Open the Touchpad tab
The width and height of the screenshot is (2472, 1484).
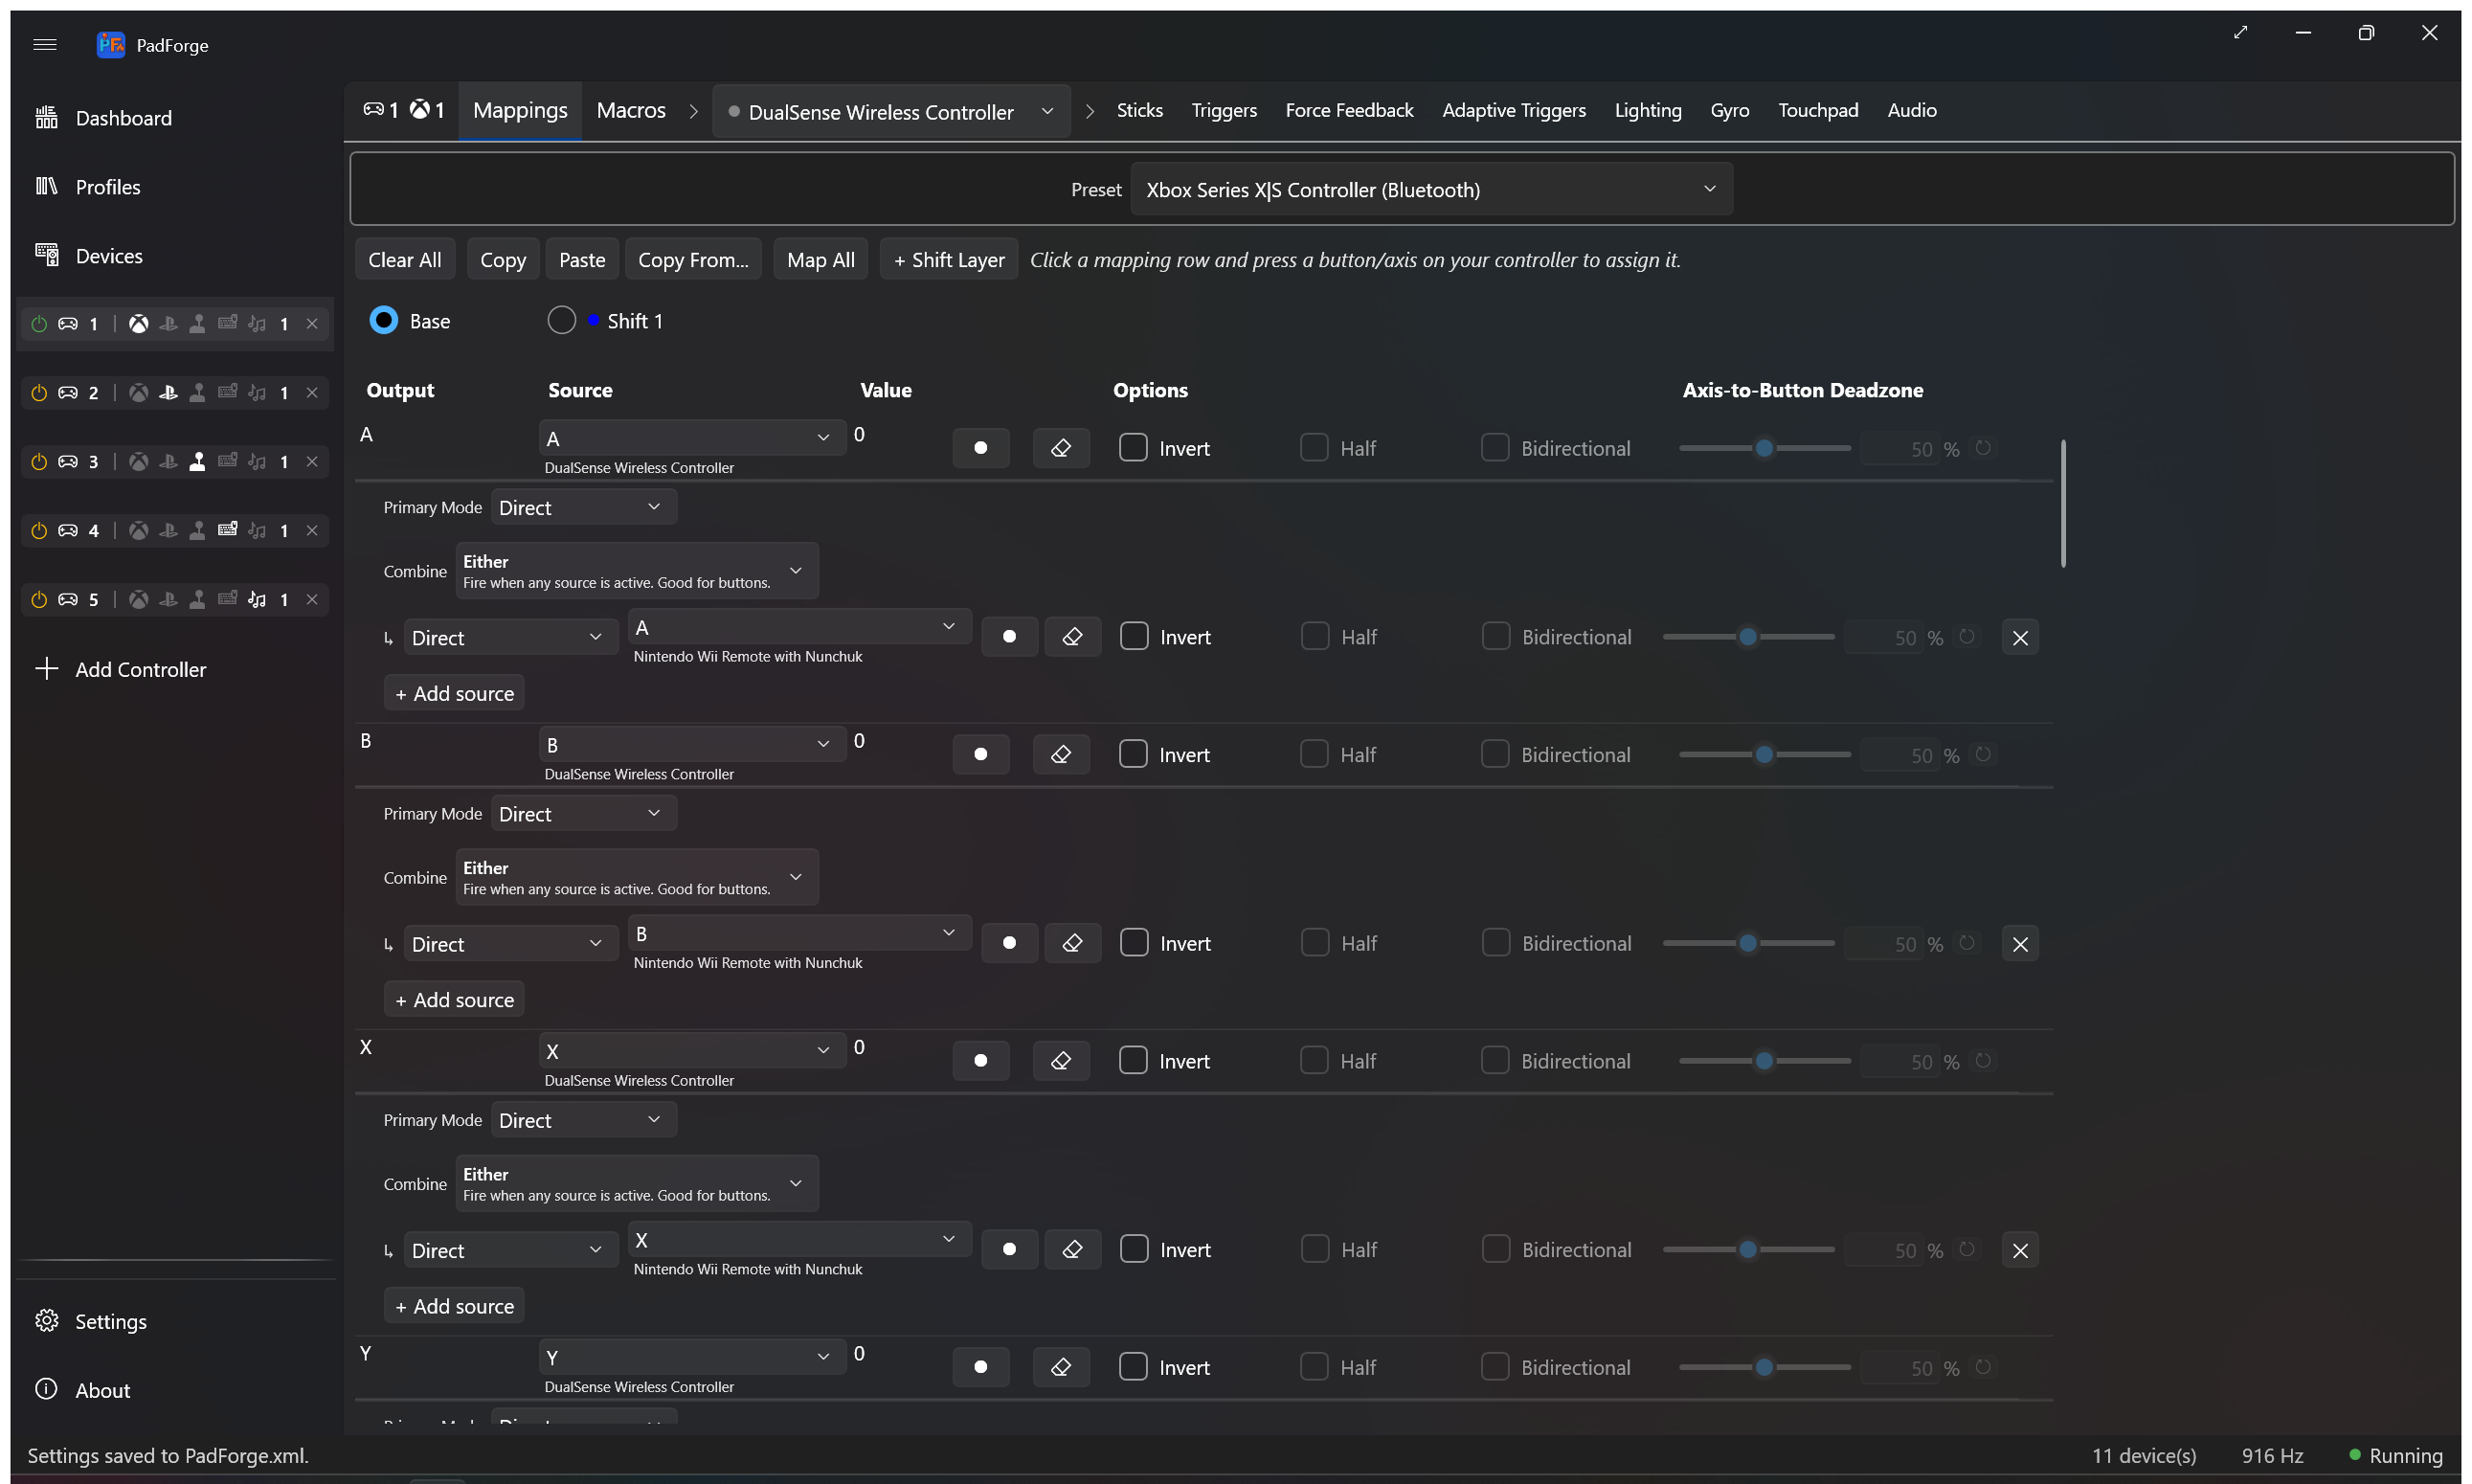tap(1817, 110)
